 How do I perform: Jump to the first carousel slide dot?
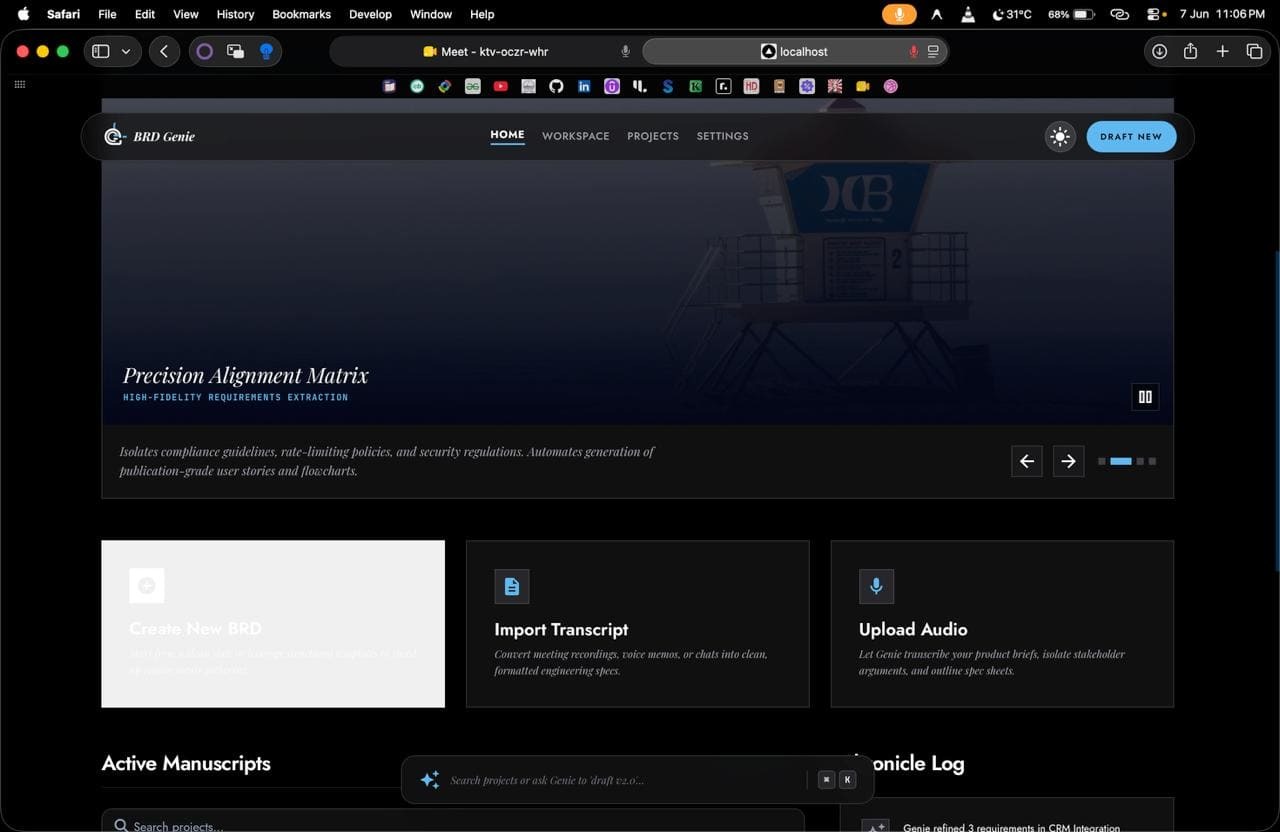(1102, 461)
